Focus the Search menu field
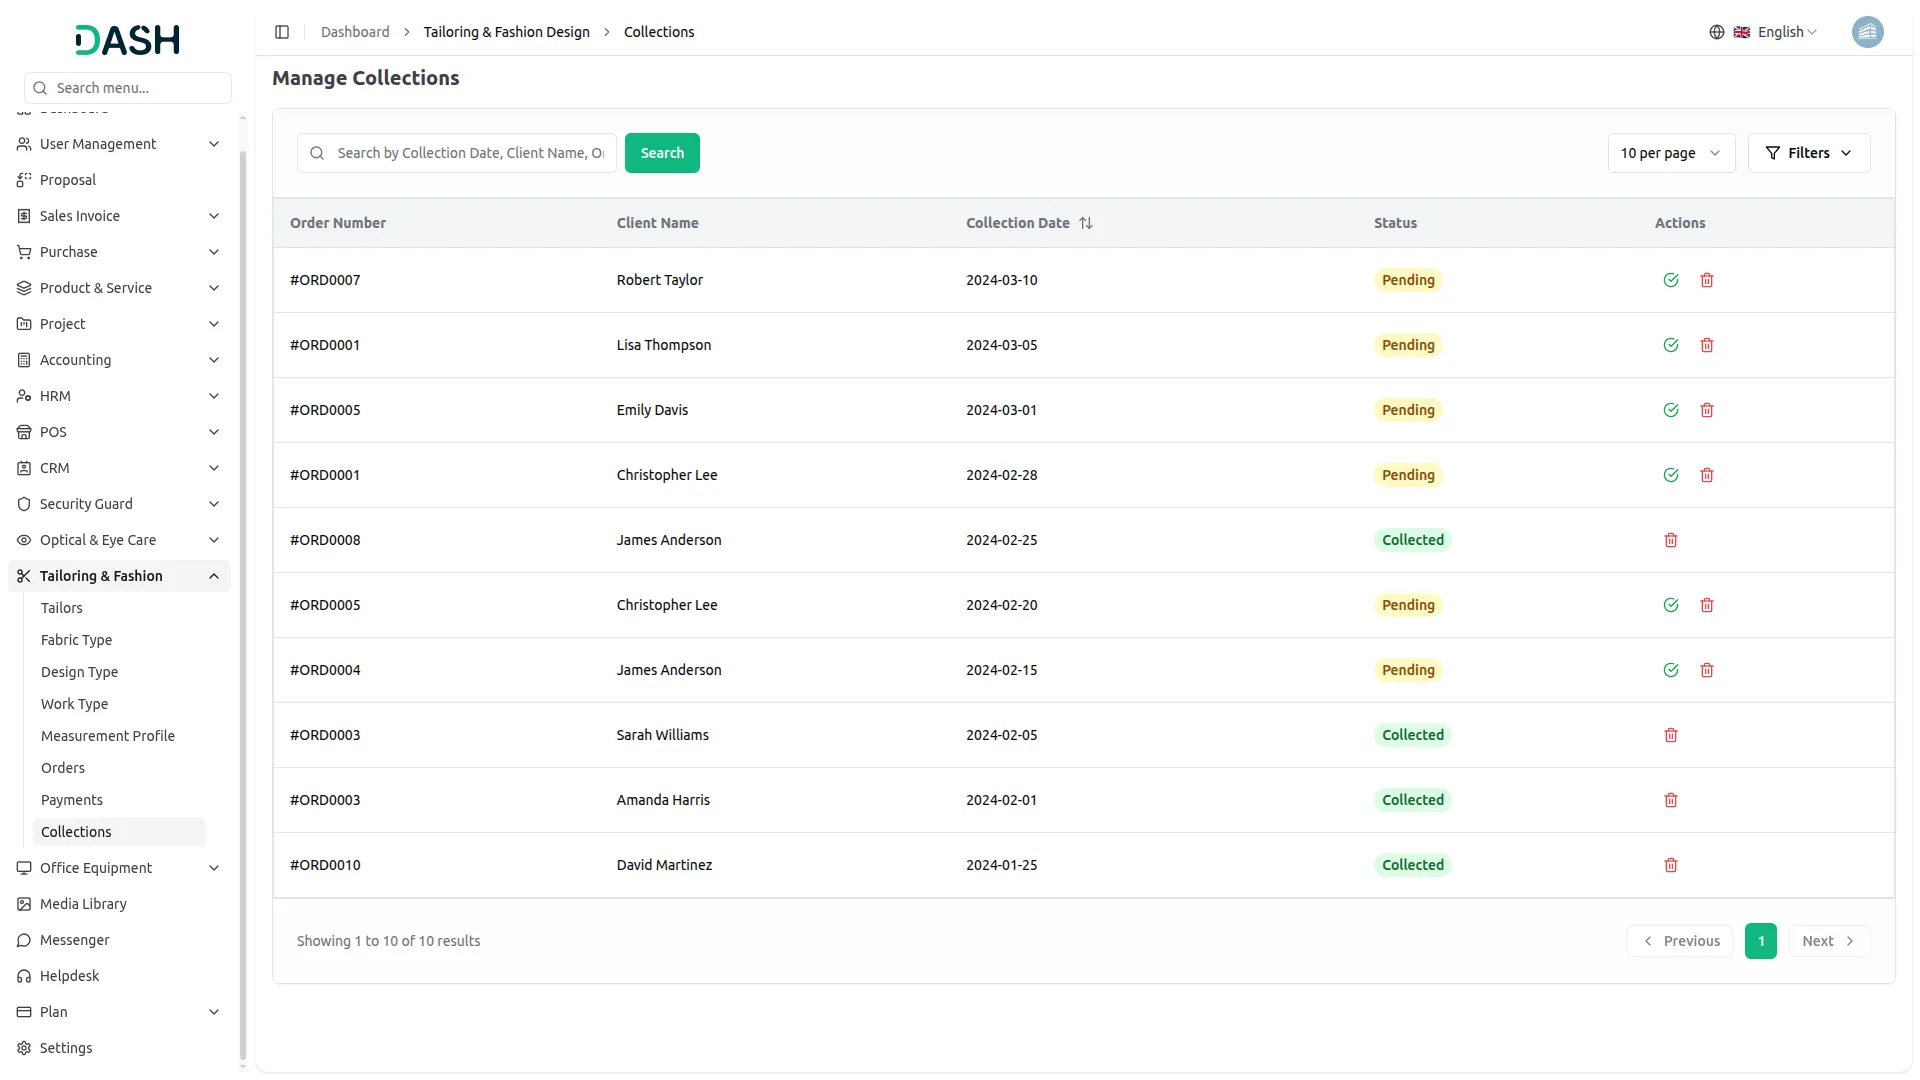1920x1080 pixels. coord(128,88)
